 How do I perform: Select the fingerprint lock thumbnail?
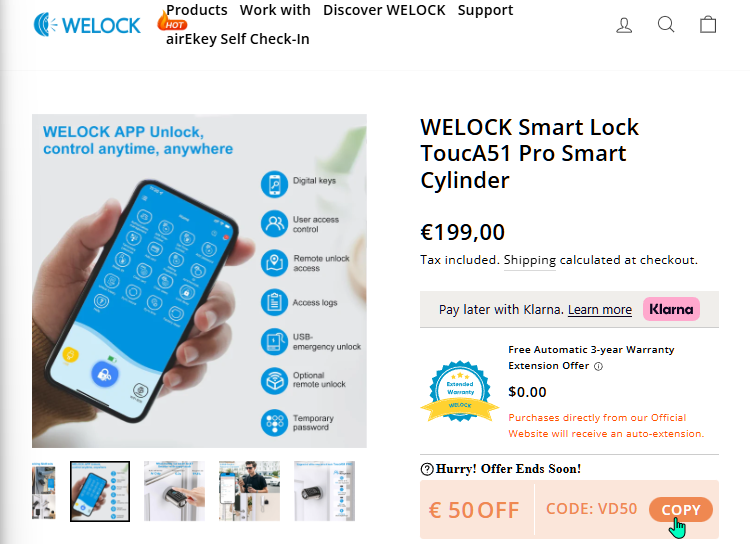coord(174,491)
